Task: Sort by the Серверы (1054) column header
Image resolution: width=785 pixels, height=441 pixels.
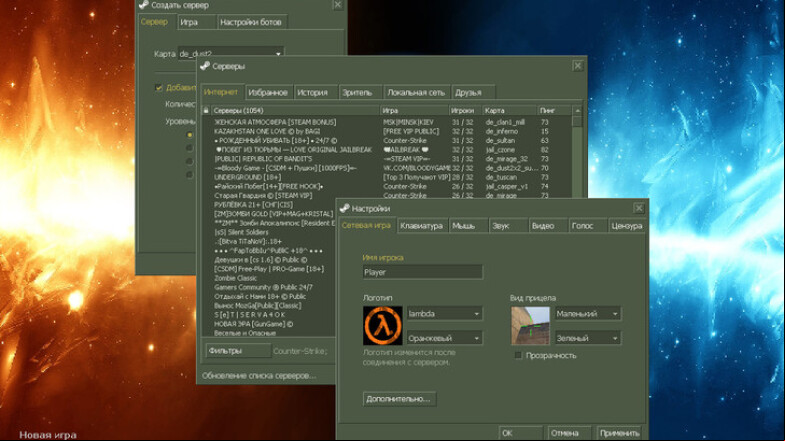Action: 295,110
